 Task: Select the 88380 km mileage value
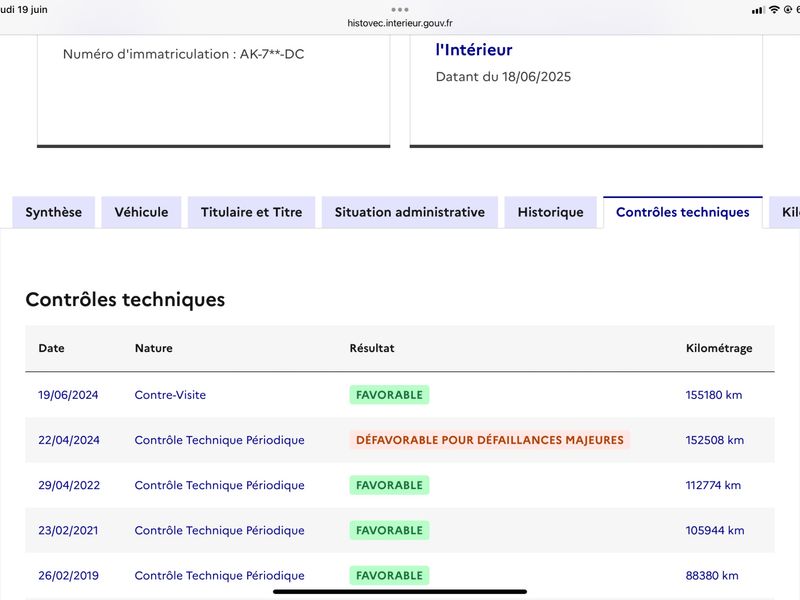tap(712, 576)
